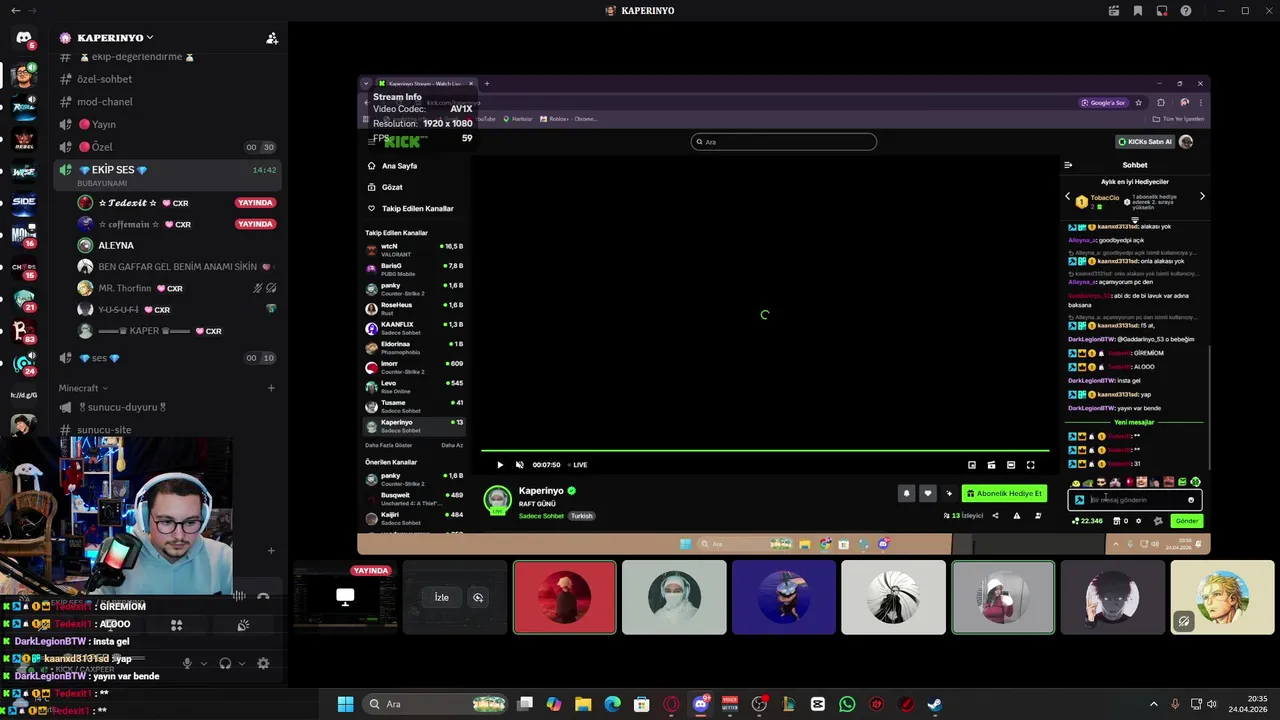Open KAPERINYO server dropdown menu

[x=116, y=38]
